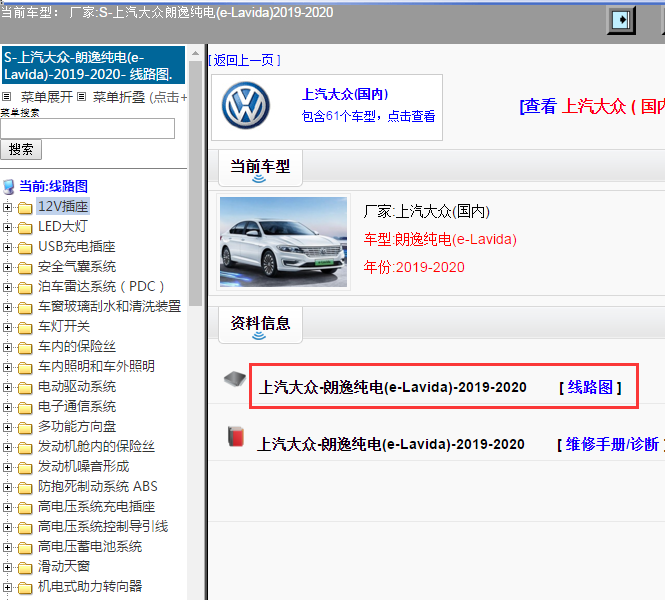The image size is (665, 600).
Task: Click the 车型:朗逸纯电(e-Lavida) text
Action: tap(440, 240)
